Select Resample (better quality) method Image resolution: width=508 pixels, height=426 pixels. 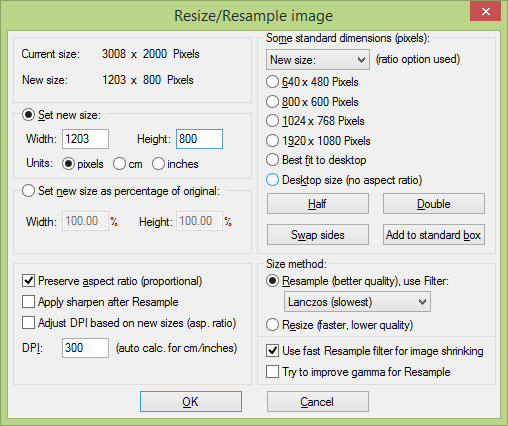(272, 281)
